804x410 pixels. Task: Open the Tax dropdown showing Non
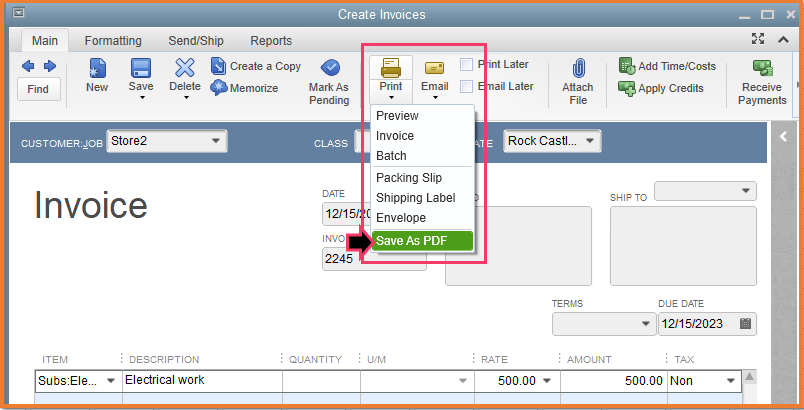pos(731,381)
